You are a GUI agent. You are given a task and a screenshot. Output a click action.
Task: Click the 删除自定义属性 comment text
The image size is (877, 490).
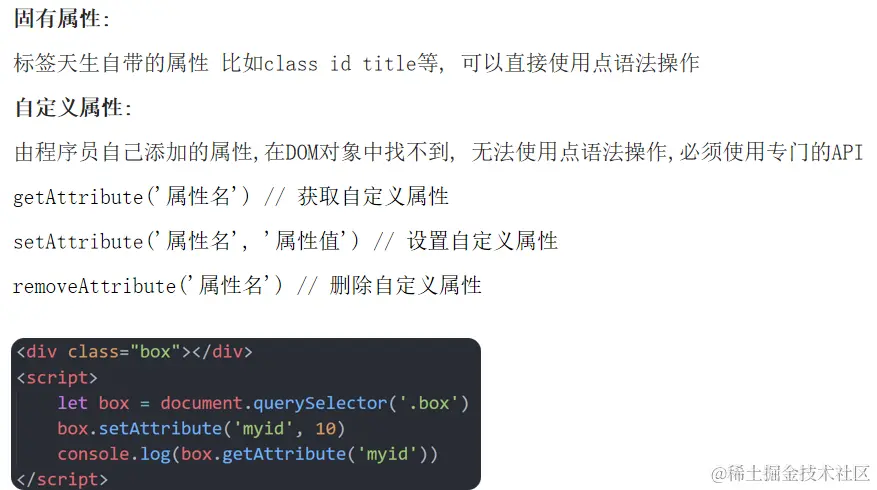406,285
